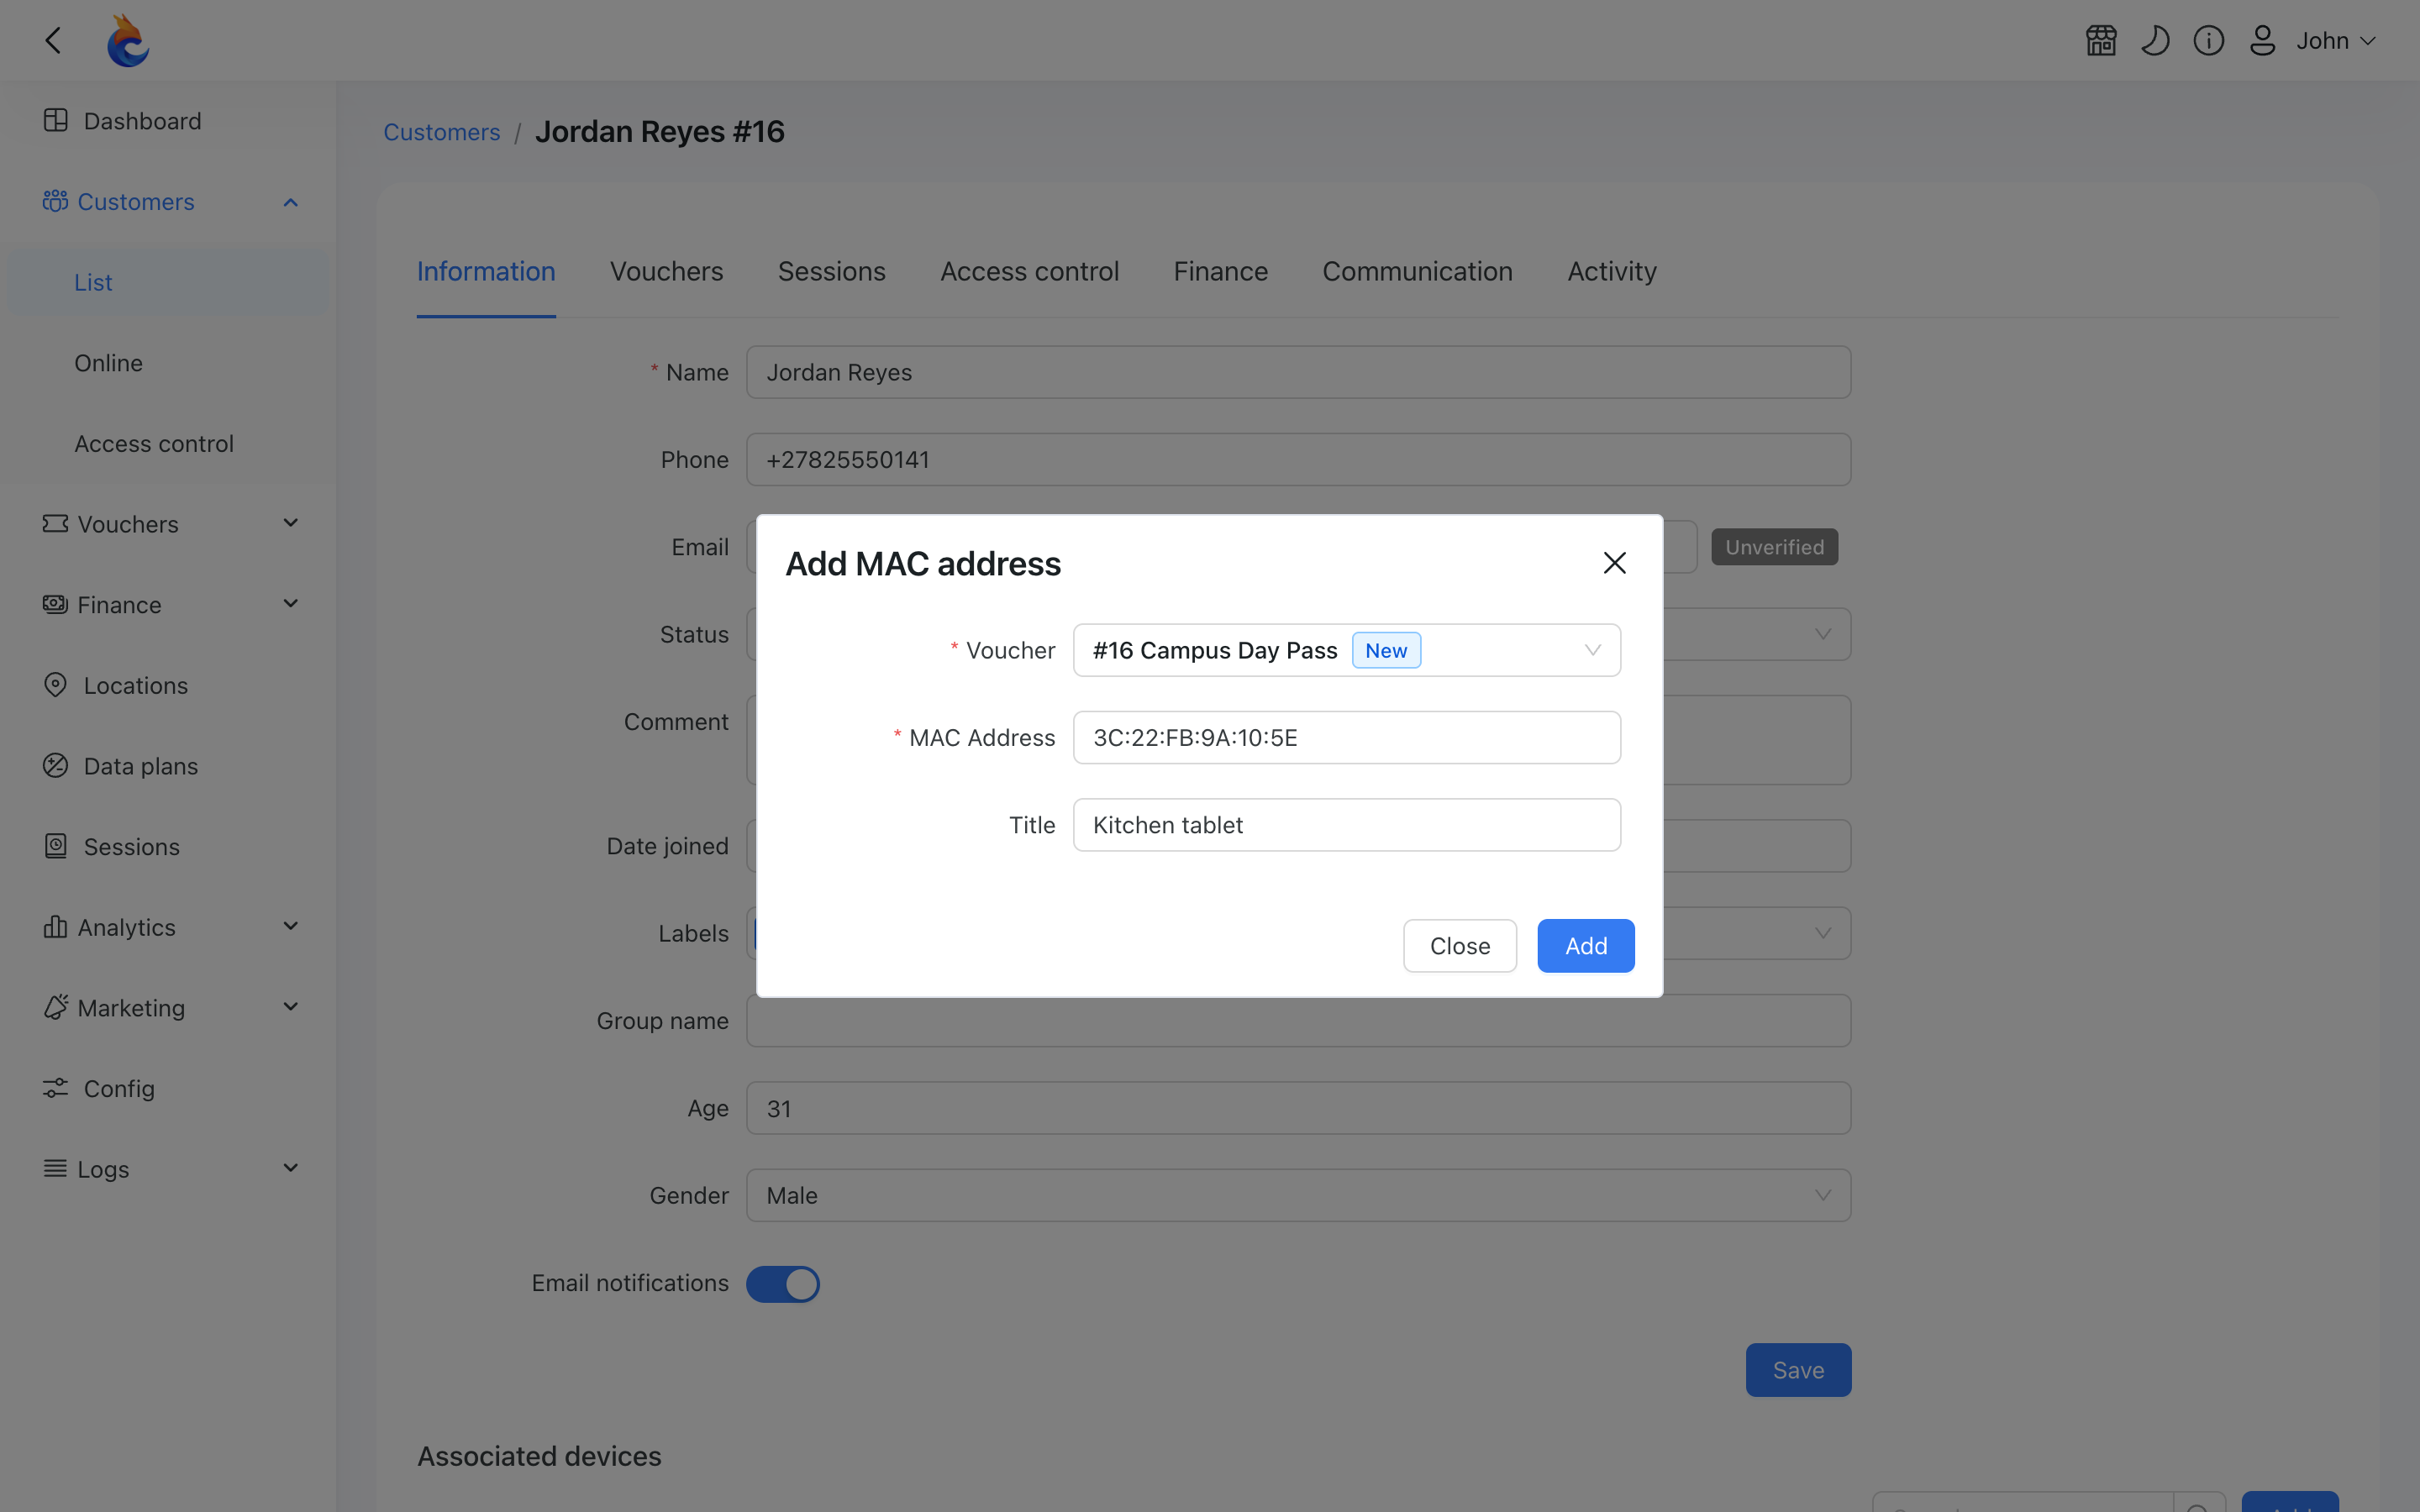
Task: Switch to the Communication tab
Action: (1417, 271)
